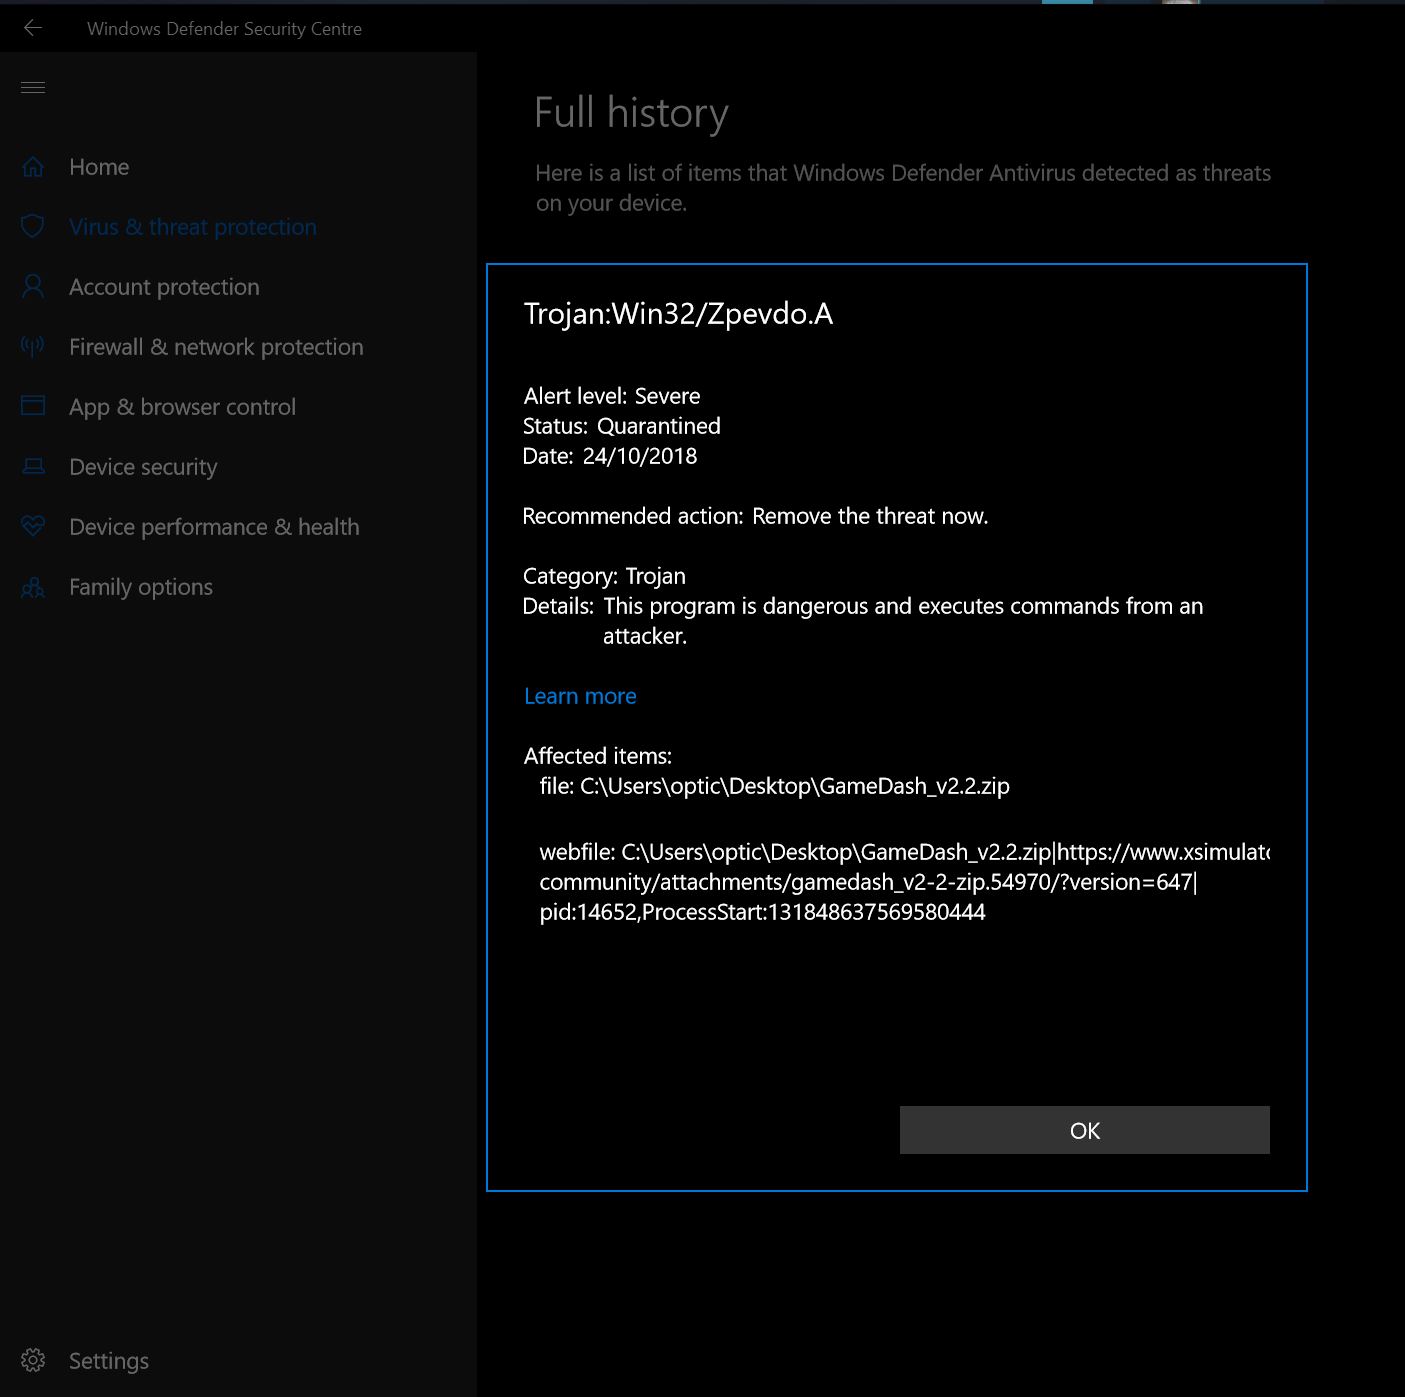Click the Full history heading
Image resolution: width=1405 pixels, height=1397 pixels.
pyautogui.click(x=631, y=113)
